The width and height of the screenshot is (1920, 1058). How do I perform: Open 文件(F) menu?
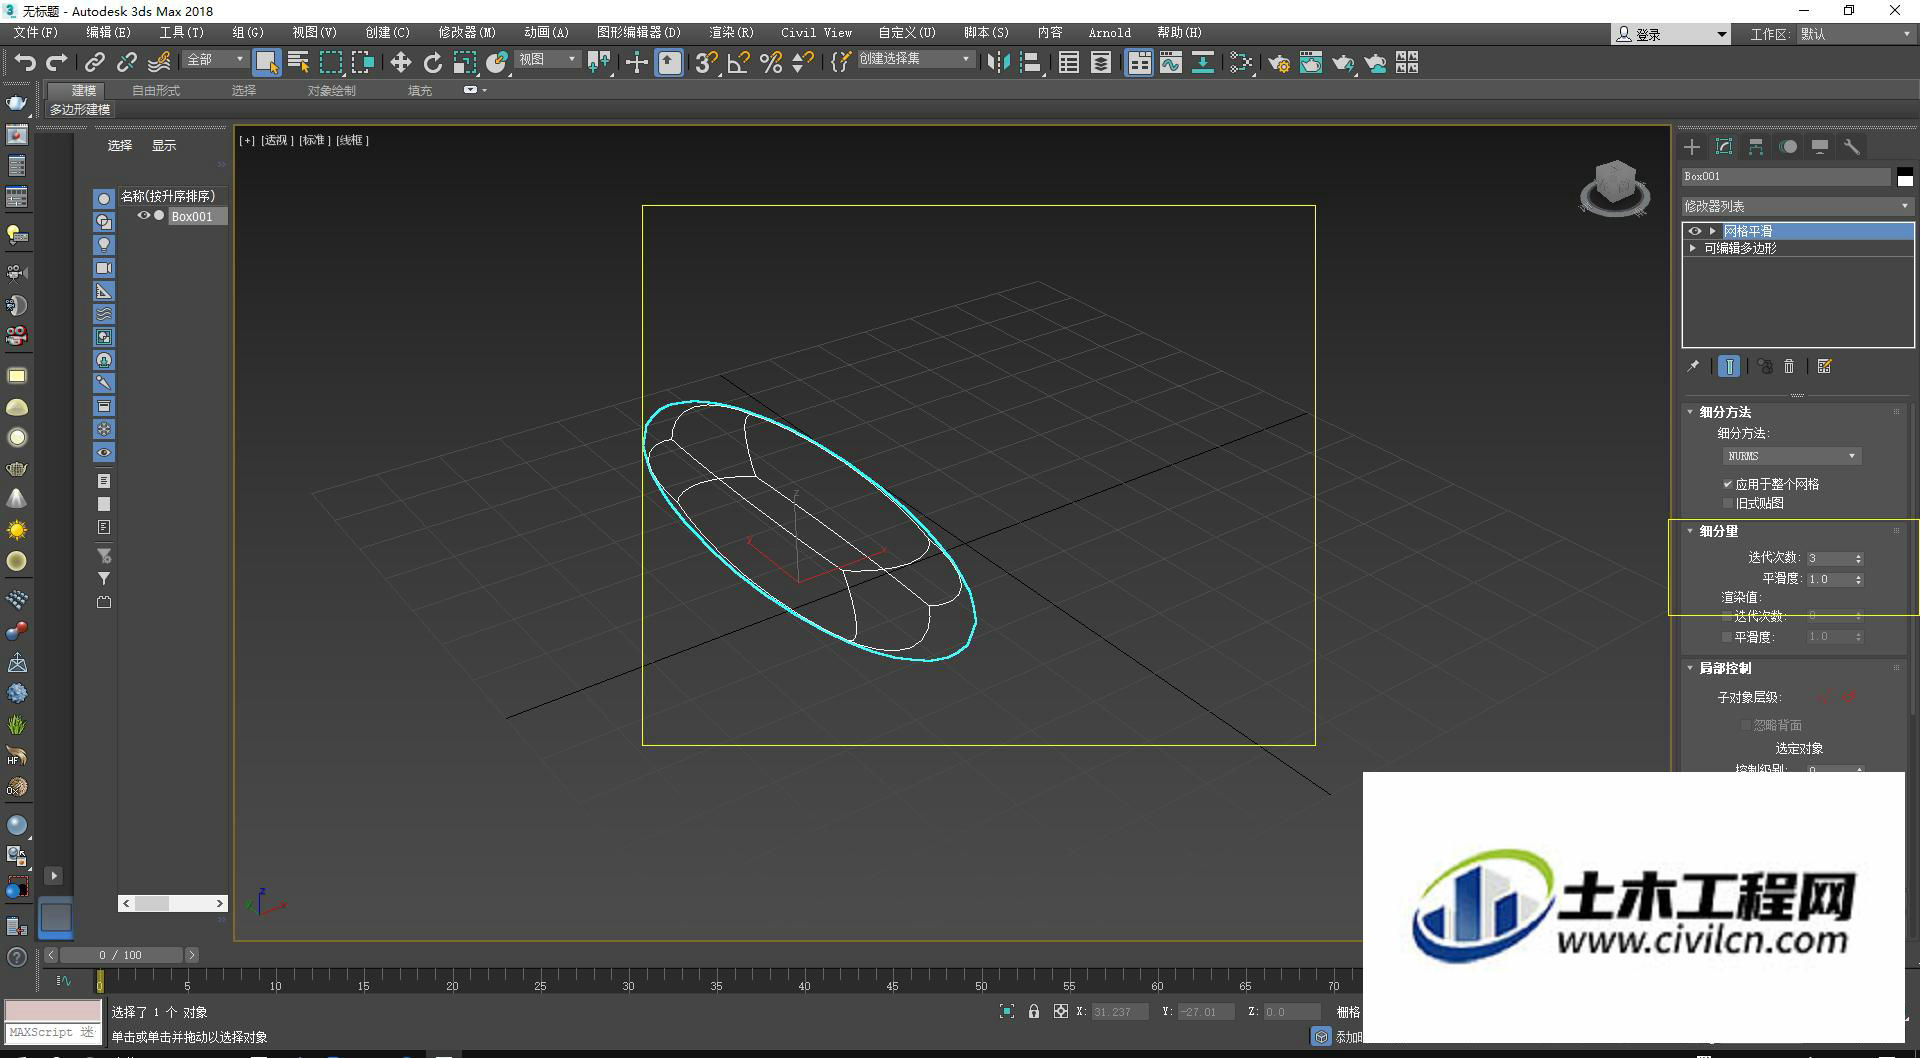36,33
